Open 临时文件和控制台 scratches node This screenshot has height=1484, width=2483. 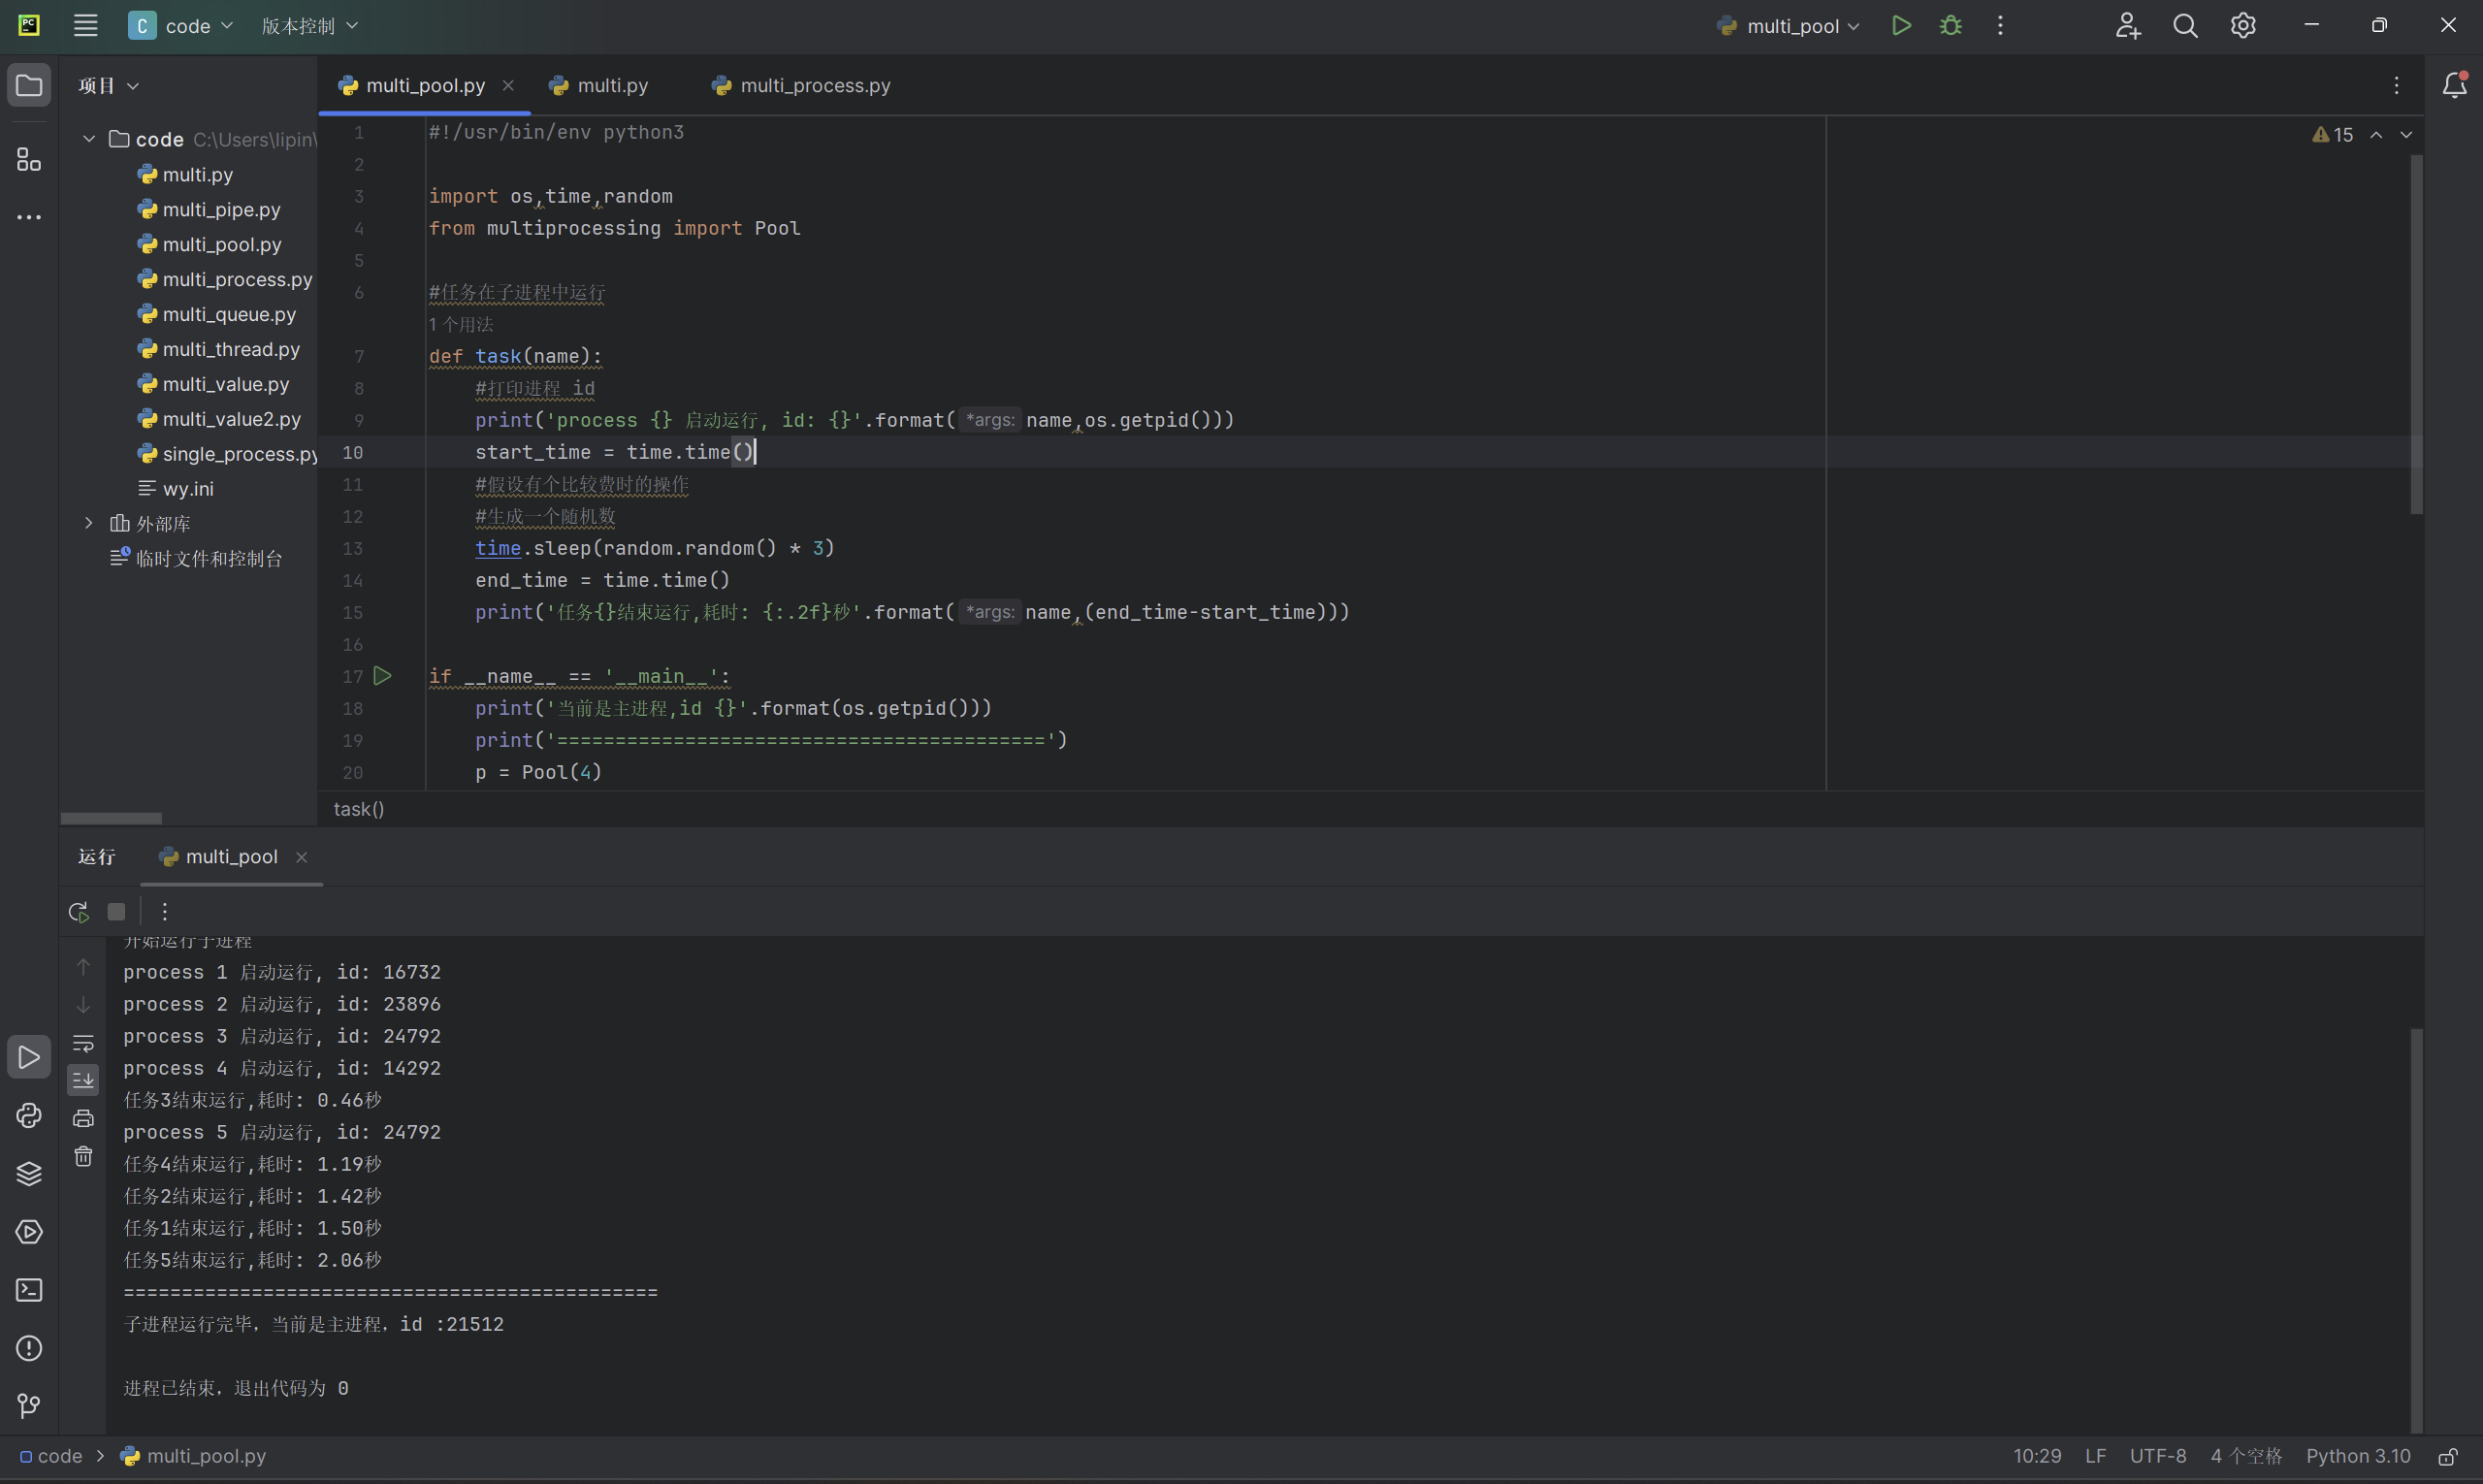point(197,559)
